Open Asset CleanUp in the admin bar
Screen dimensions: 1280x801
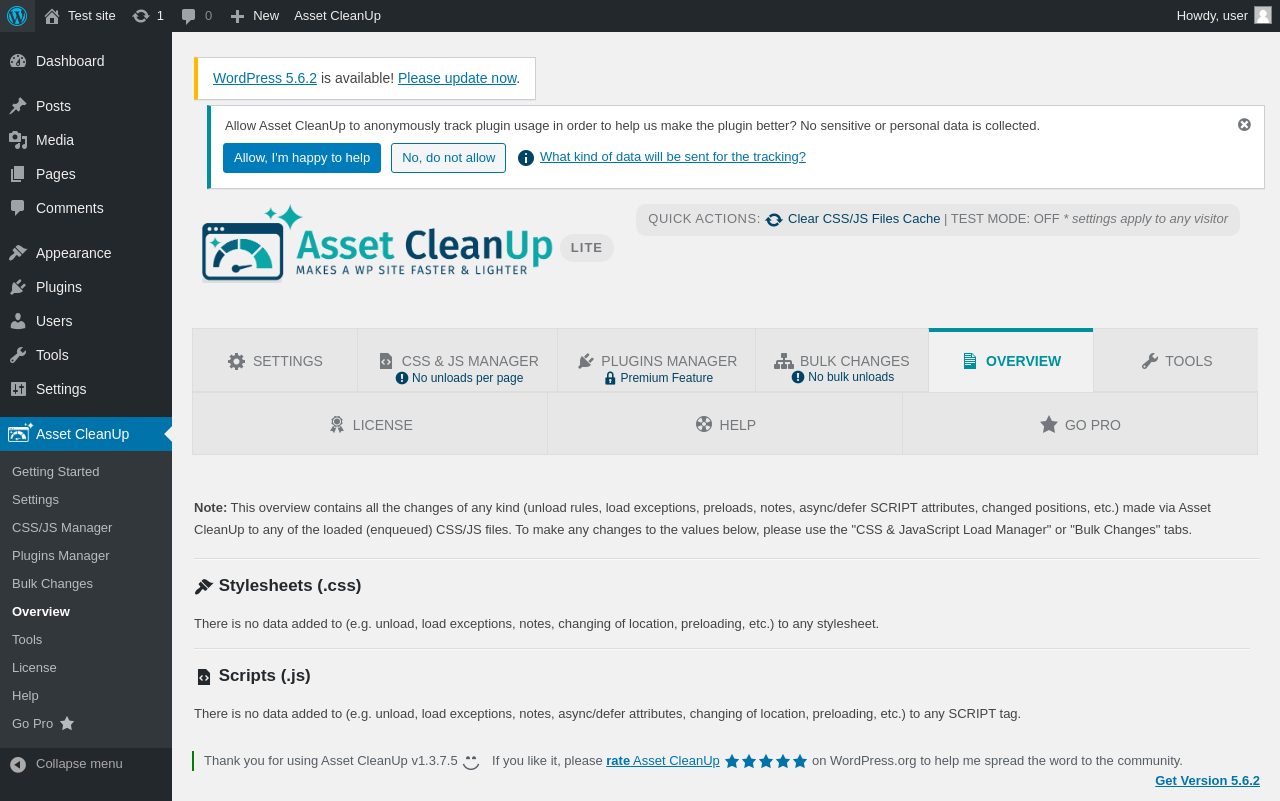point(337,16)
